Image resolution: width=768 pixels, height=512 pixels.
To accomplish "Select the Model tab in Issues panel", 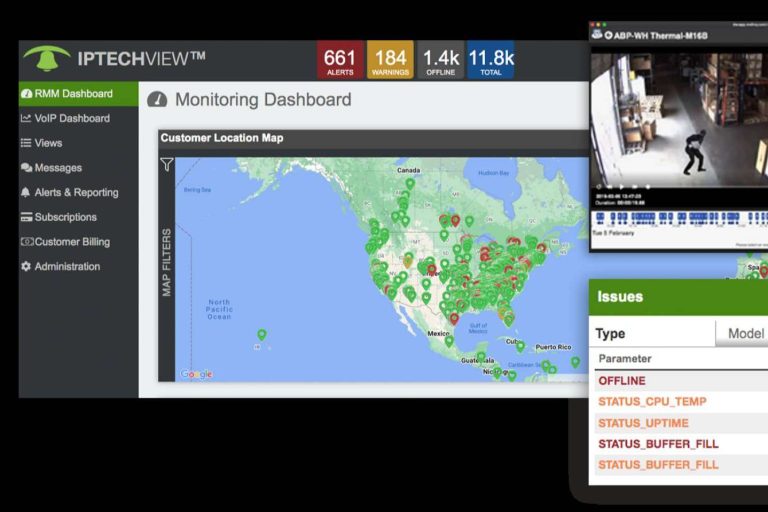I will 745,334.
